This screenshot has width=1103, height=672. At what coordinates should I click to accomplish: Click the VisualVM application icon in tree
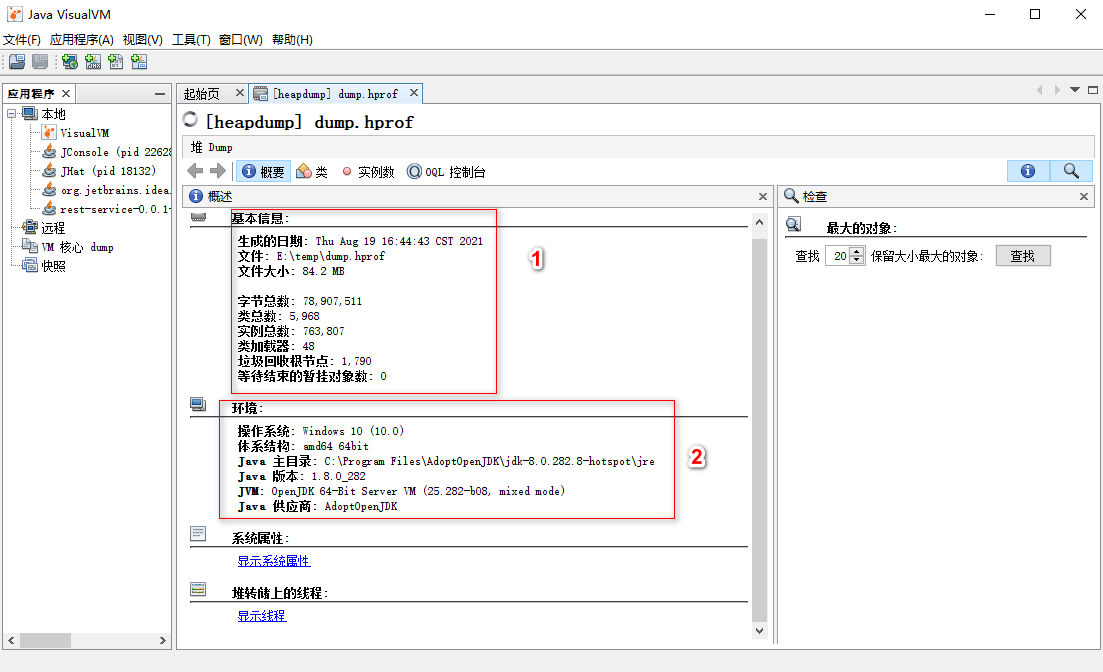tap(49, 132)
